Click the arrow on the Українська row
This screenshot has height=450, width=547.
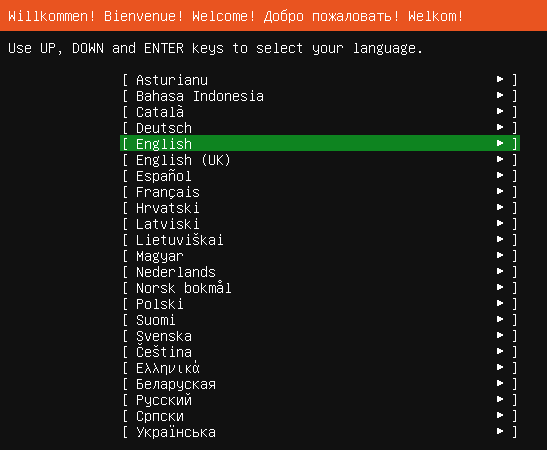pos(500,431)
